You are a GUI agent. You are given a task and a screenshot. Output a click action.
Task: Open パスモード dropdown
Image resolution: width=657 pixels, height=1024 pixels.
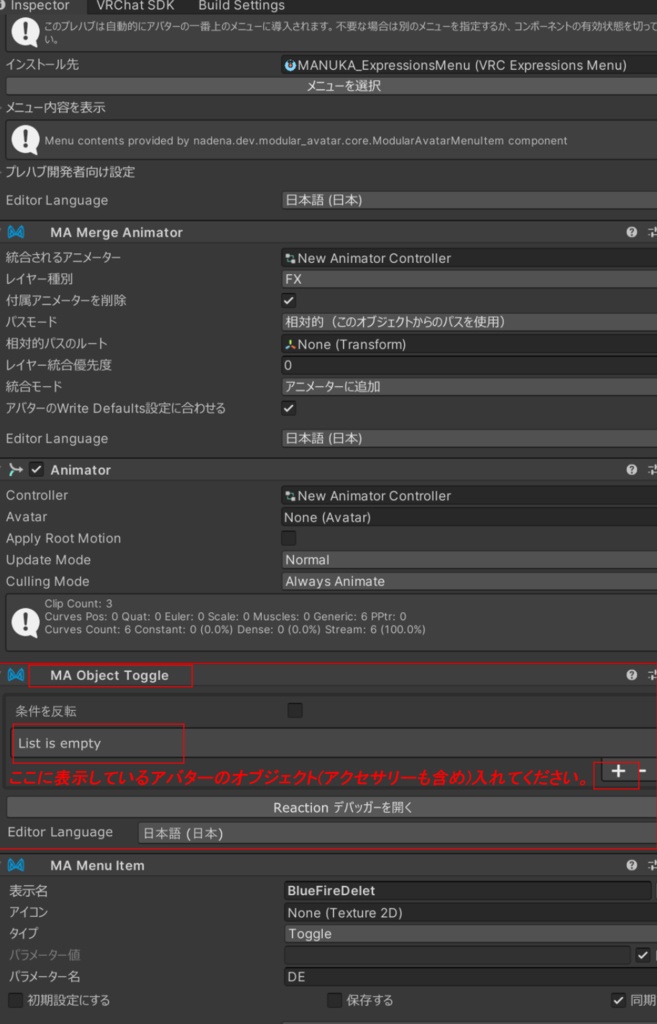coord(469,322)
